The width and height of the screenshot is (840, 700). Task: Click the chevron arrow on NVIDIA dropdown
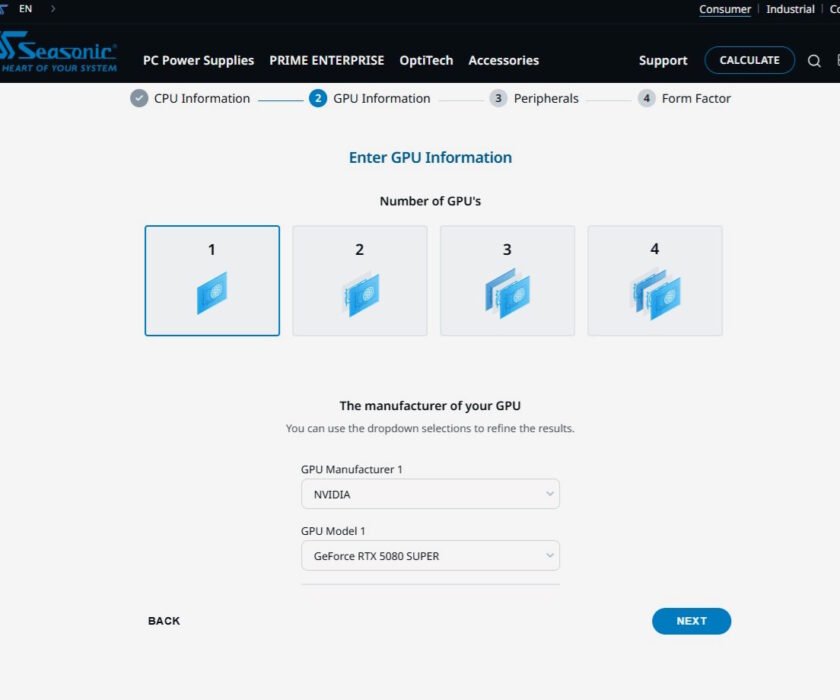pyautogui.click(x=550, y=494)
